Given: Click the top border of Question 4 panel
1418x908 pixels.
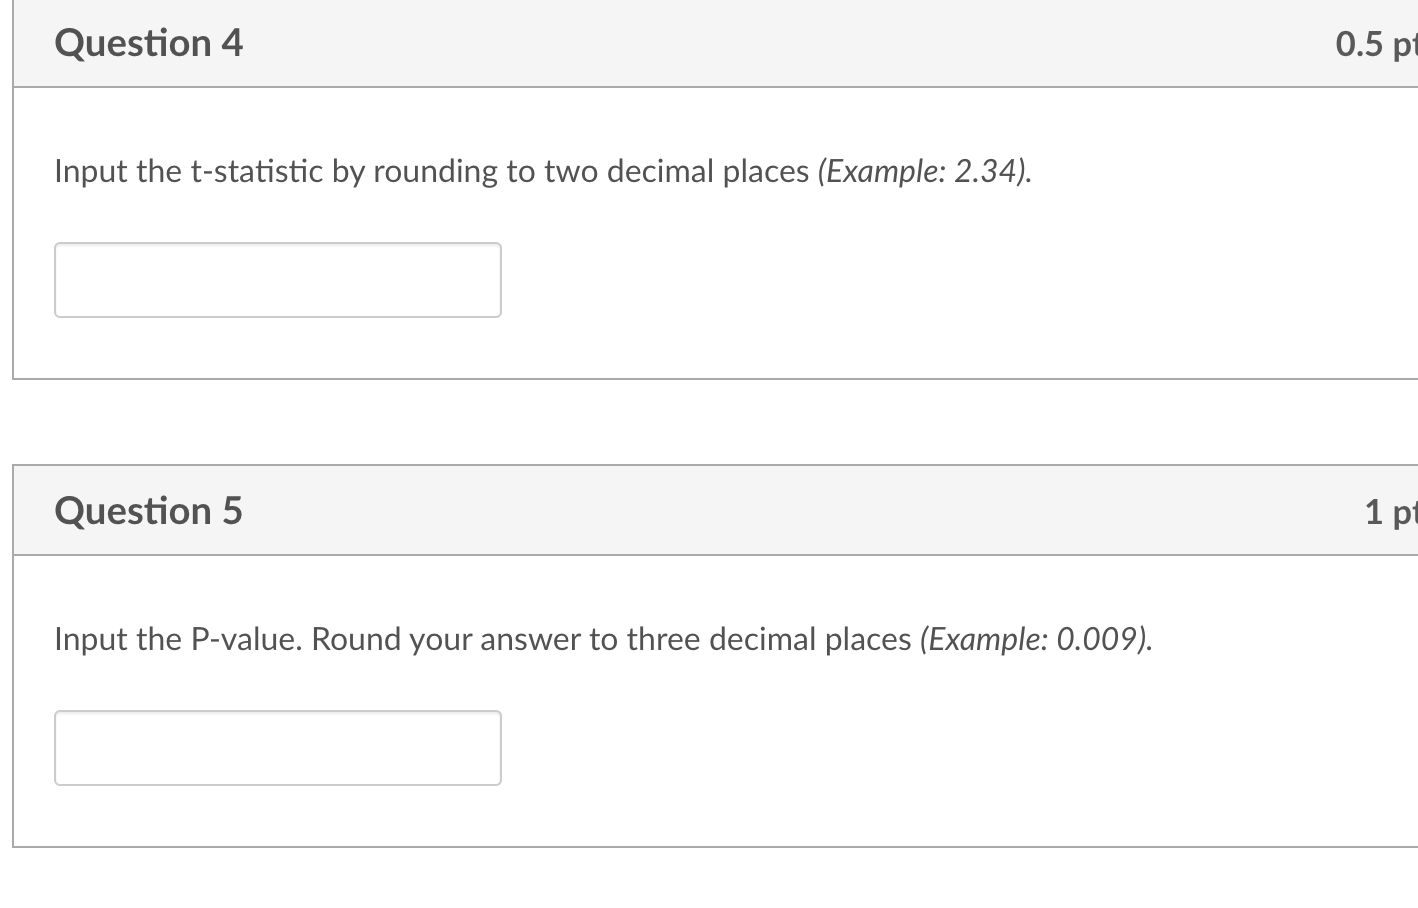Looking at the screenshot, I should point(700,2).
